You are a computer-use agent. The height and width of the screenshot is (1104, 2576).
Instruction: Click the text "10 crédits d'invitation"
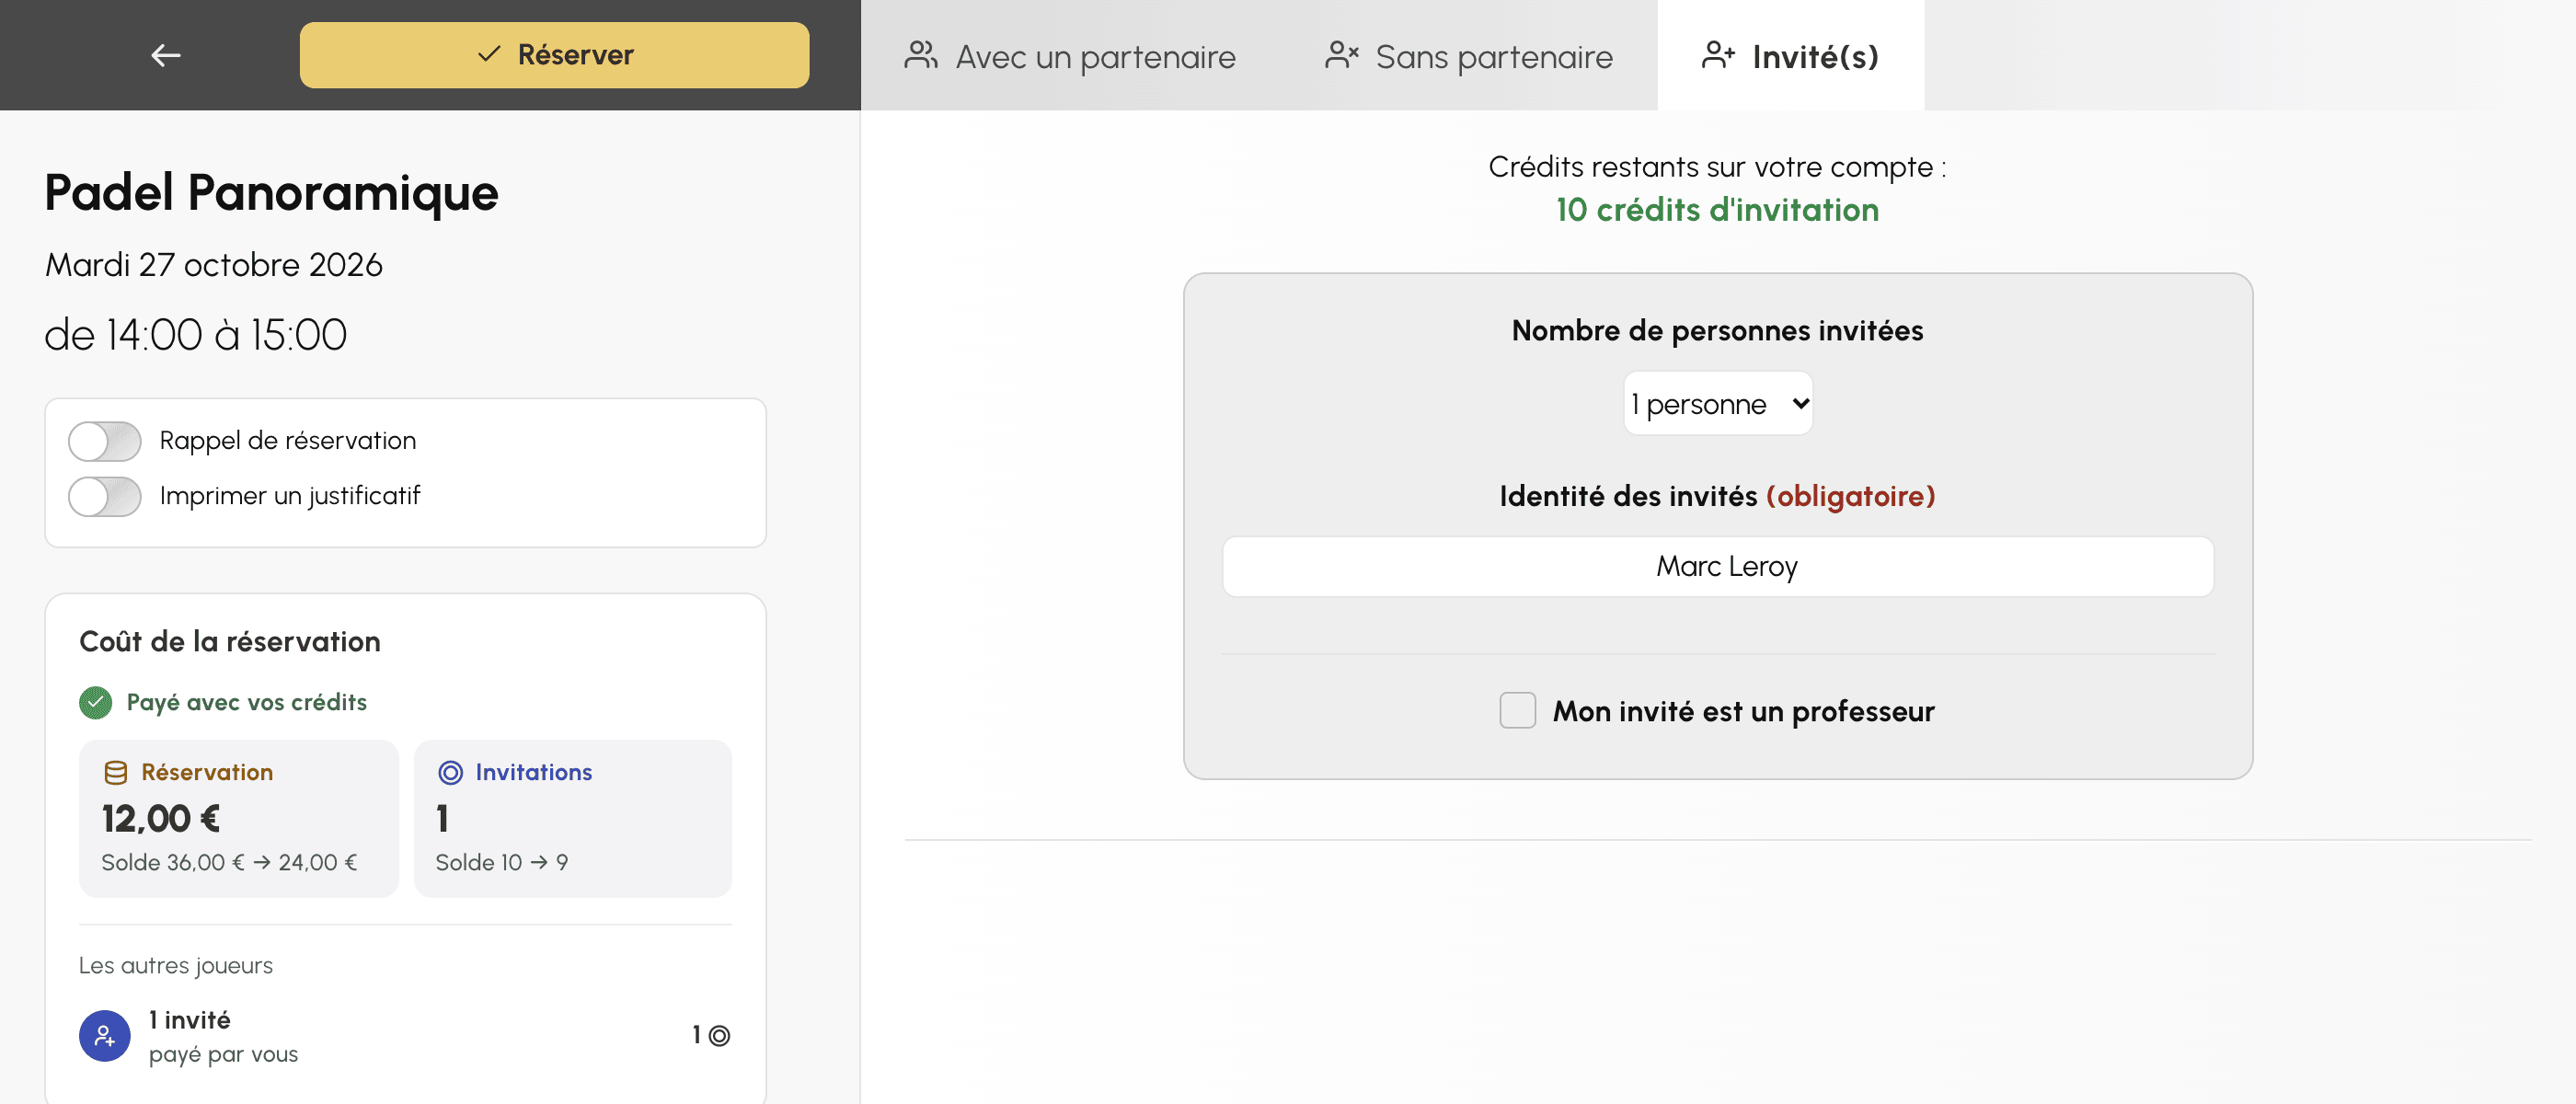tap(1717, 209)
